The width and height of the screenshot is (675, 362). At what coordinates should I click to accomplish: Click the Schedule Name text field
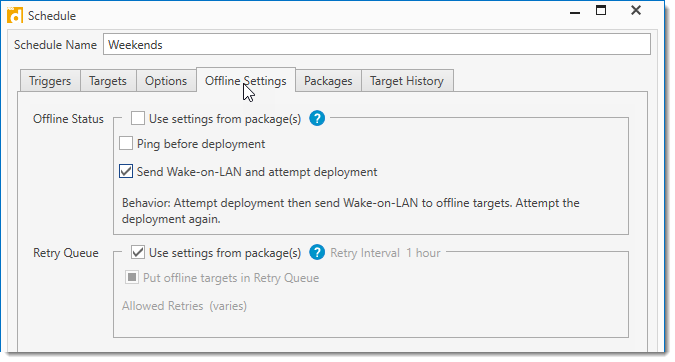pyautogui.click(x=377, y=44)
